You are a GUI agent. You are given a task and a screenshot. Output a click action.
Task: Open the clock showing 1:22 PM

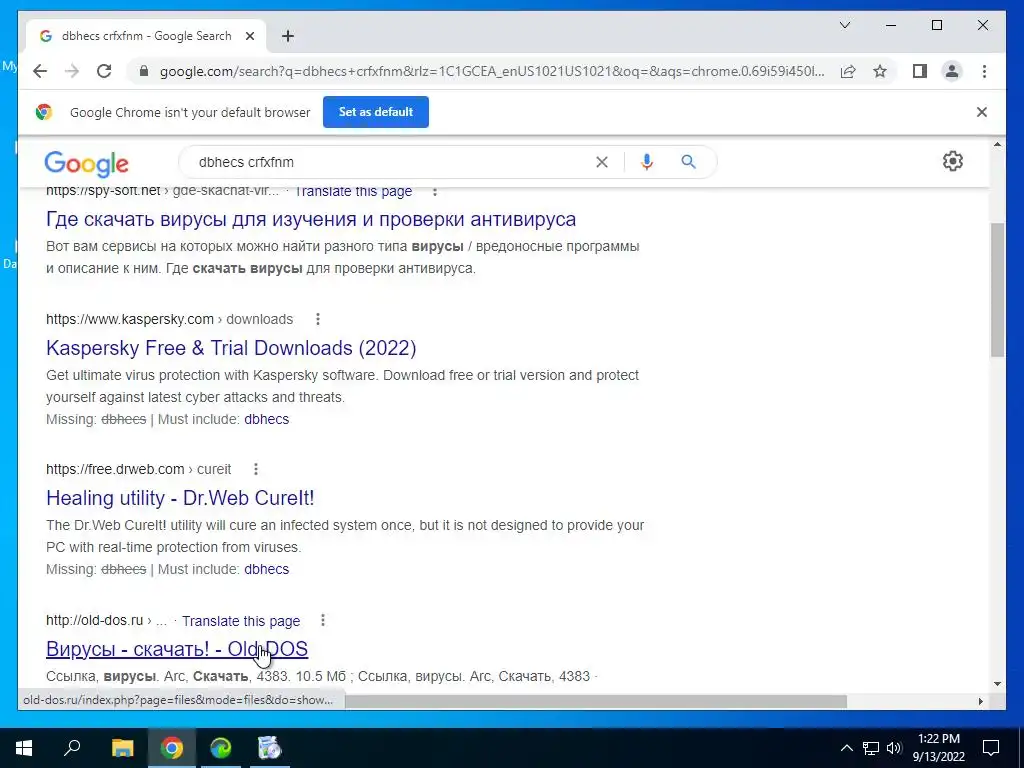pyautogui.click(x=938, y=748)
